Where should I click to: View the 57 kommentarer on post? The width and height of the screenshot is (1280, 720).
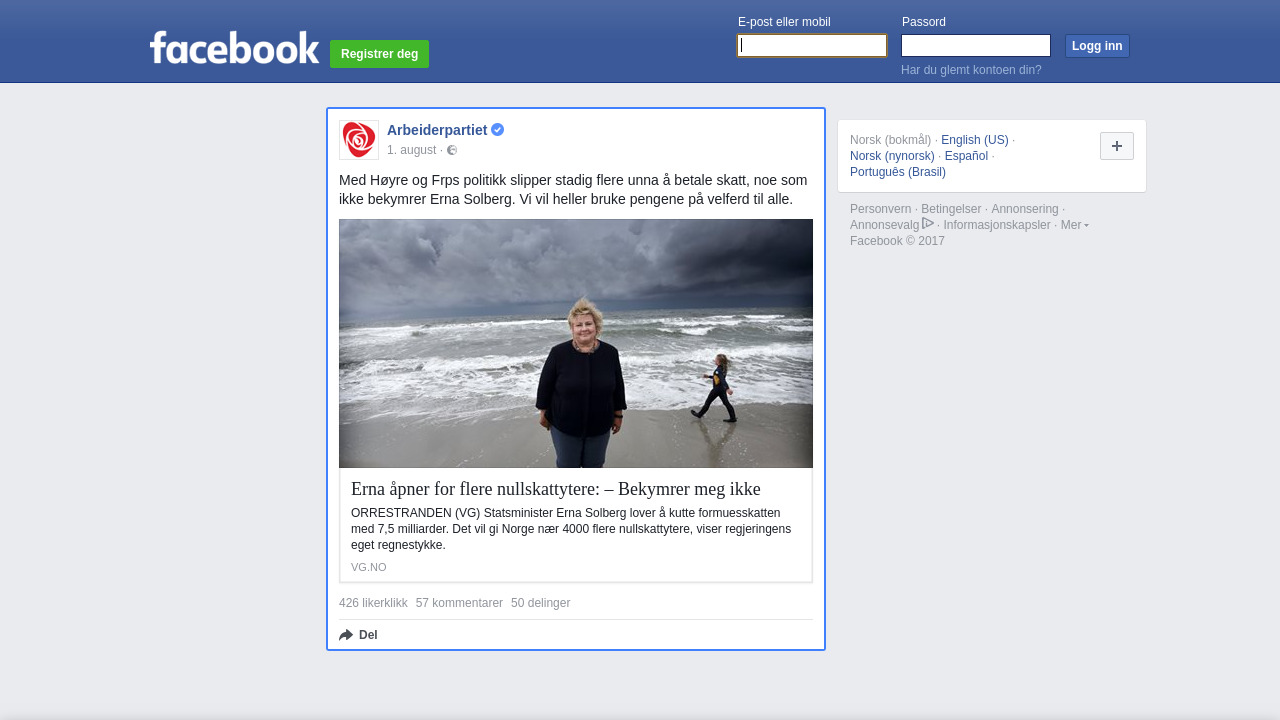[459, 603]
